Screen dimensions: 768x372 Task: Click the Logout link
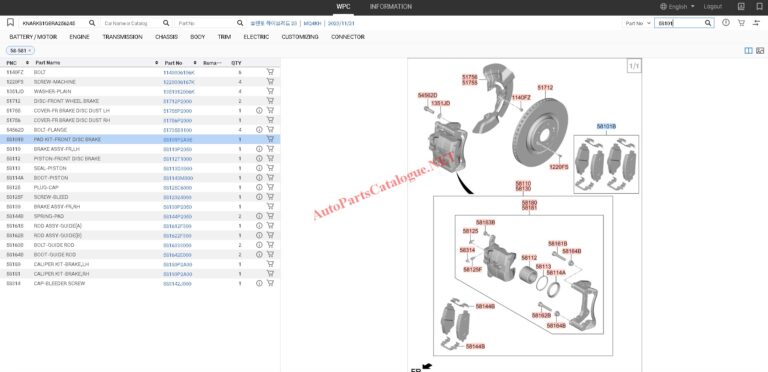point(713,7)
